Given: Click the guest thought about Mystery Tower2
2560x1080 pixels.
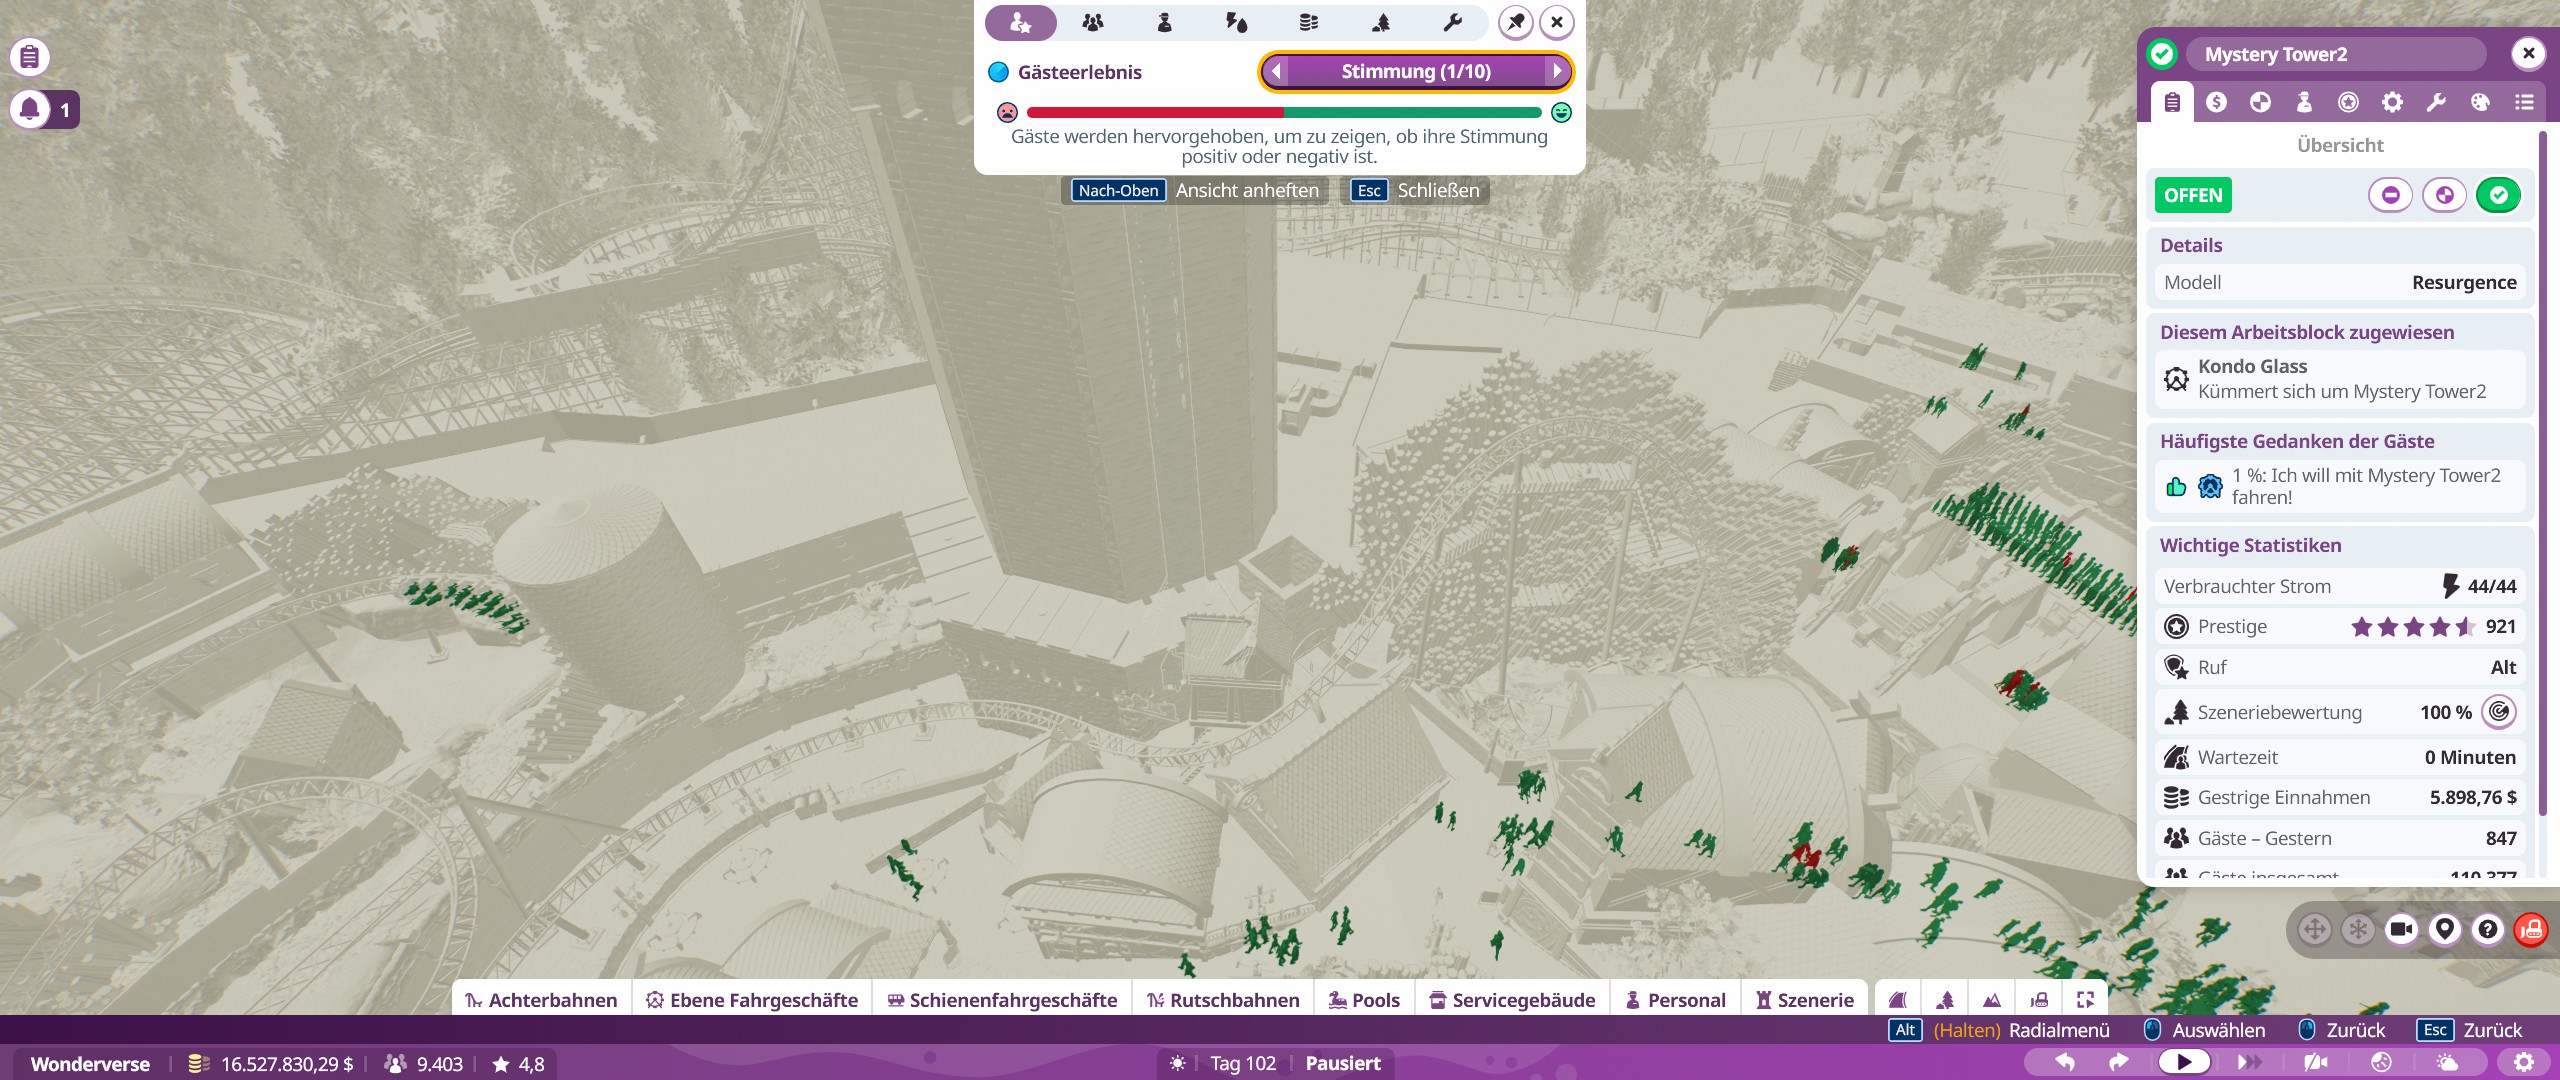Looking at the screenshot, I should point(2340,486).
